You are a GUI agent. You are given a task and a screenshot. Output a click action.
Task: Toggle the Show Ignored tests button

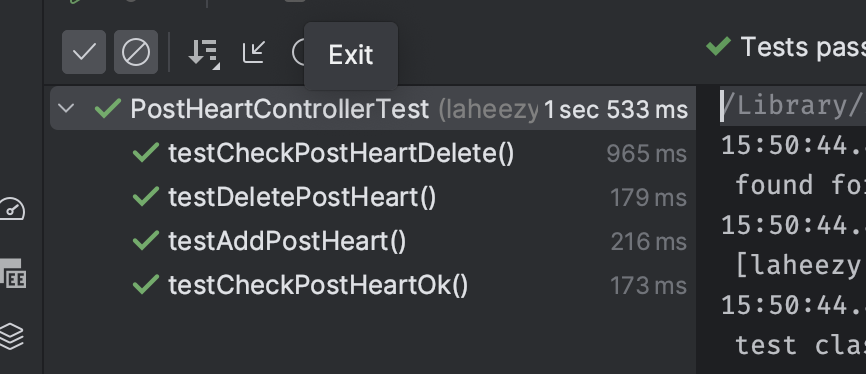(136, 52)
